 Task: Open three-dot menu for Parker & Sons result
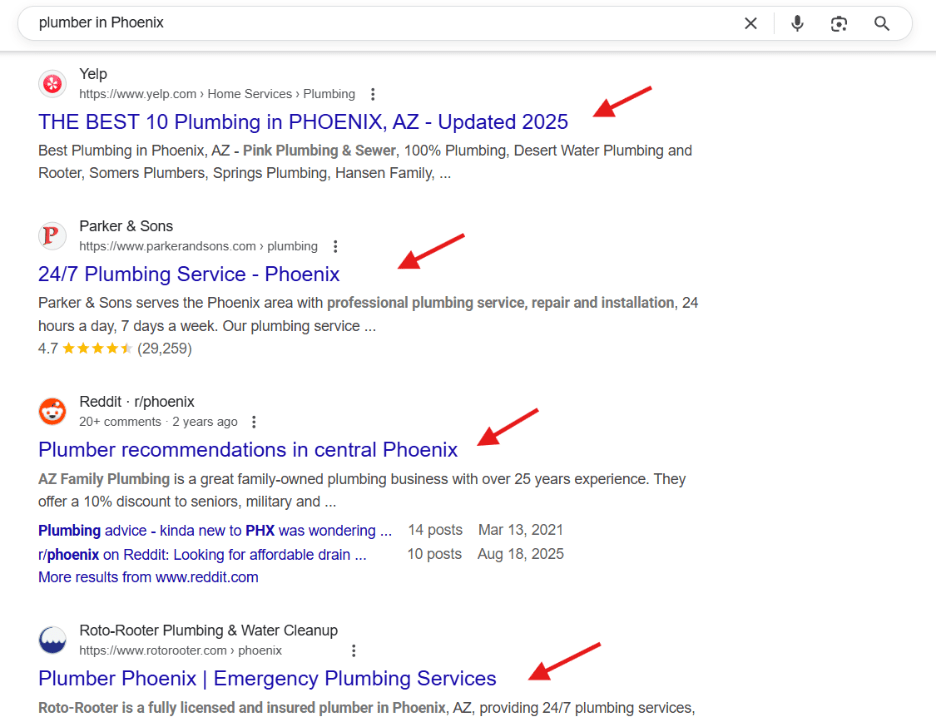[335, 247]
